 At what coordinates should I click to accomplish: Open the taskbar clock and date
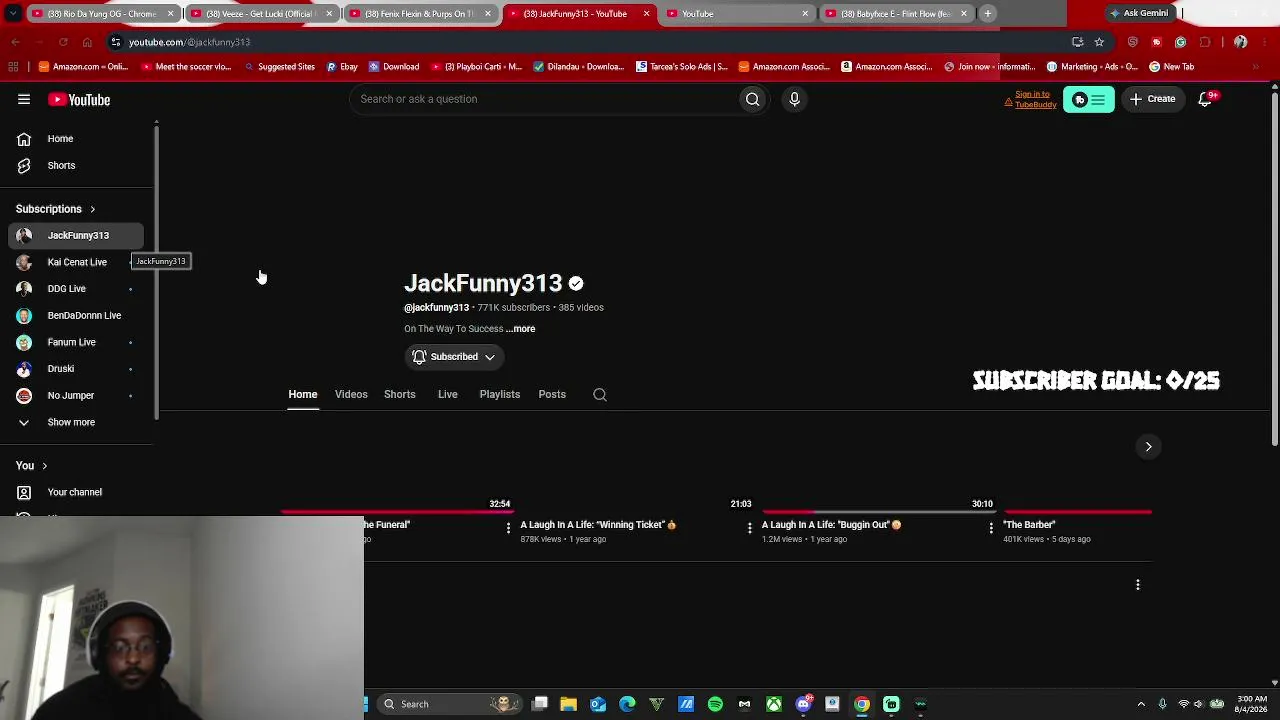1252,704
